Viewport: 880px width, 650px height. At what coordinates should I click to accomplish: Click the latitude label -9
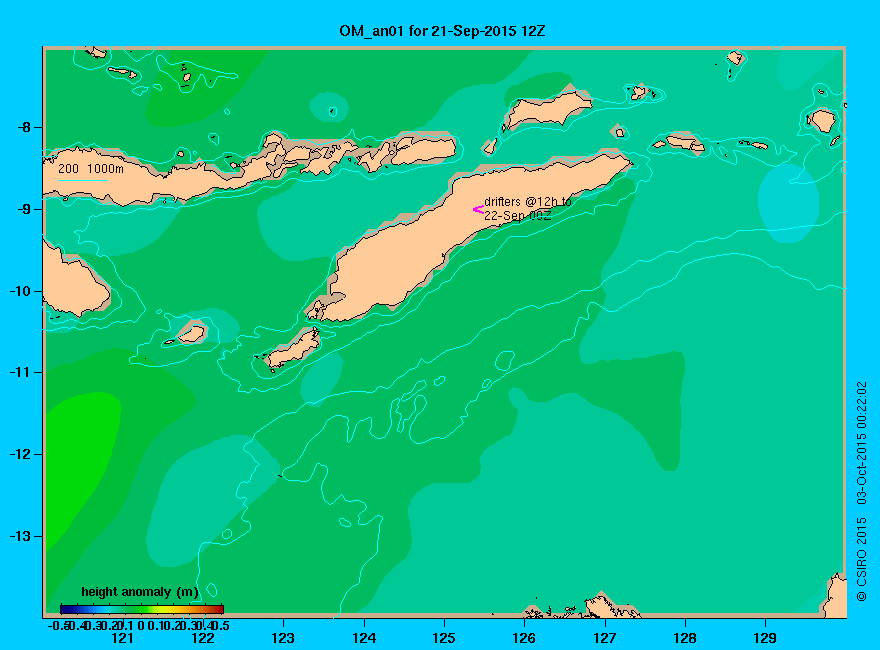coord(24,209)
